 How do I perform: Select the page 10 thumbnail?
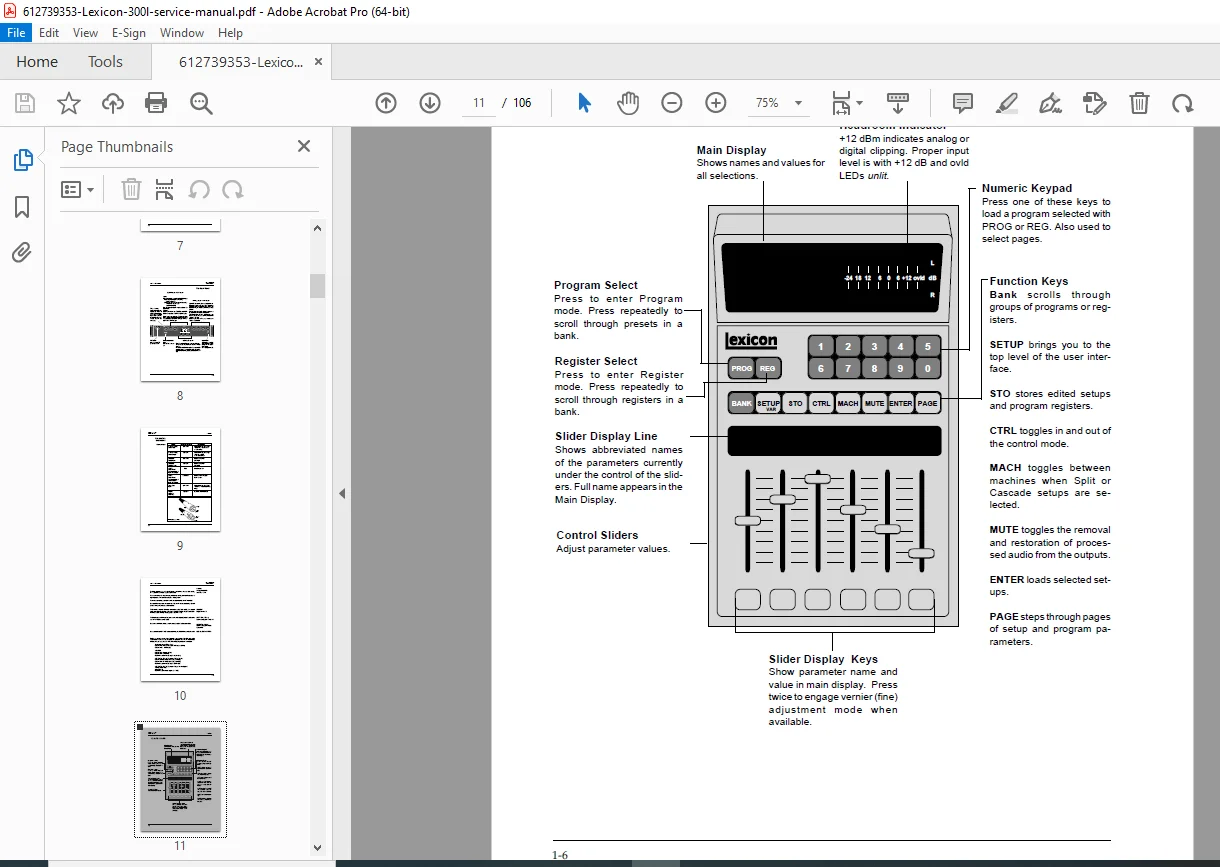click(180, 629)
